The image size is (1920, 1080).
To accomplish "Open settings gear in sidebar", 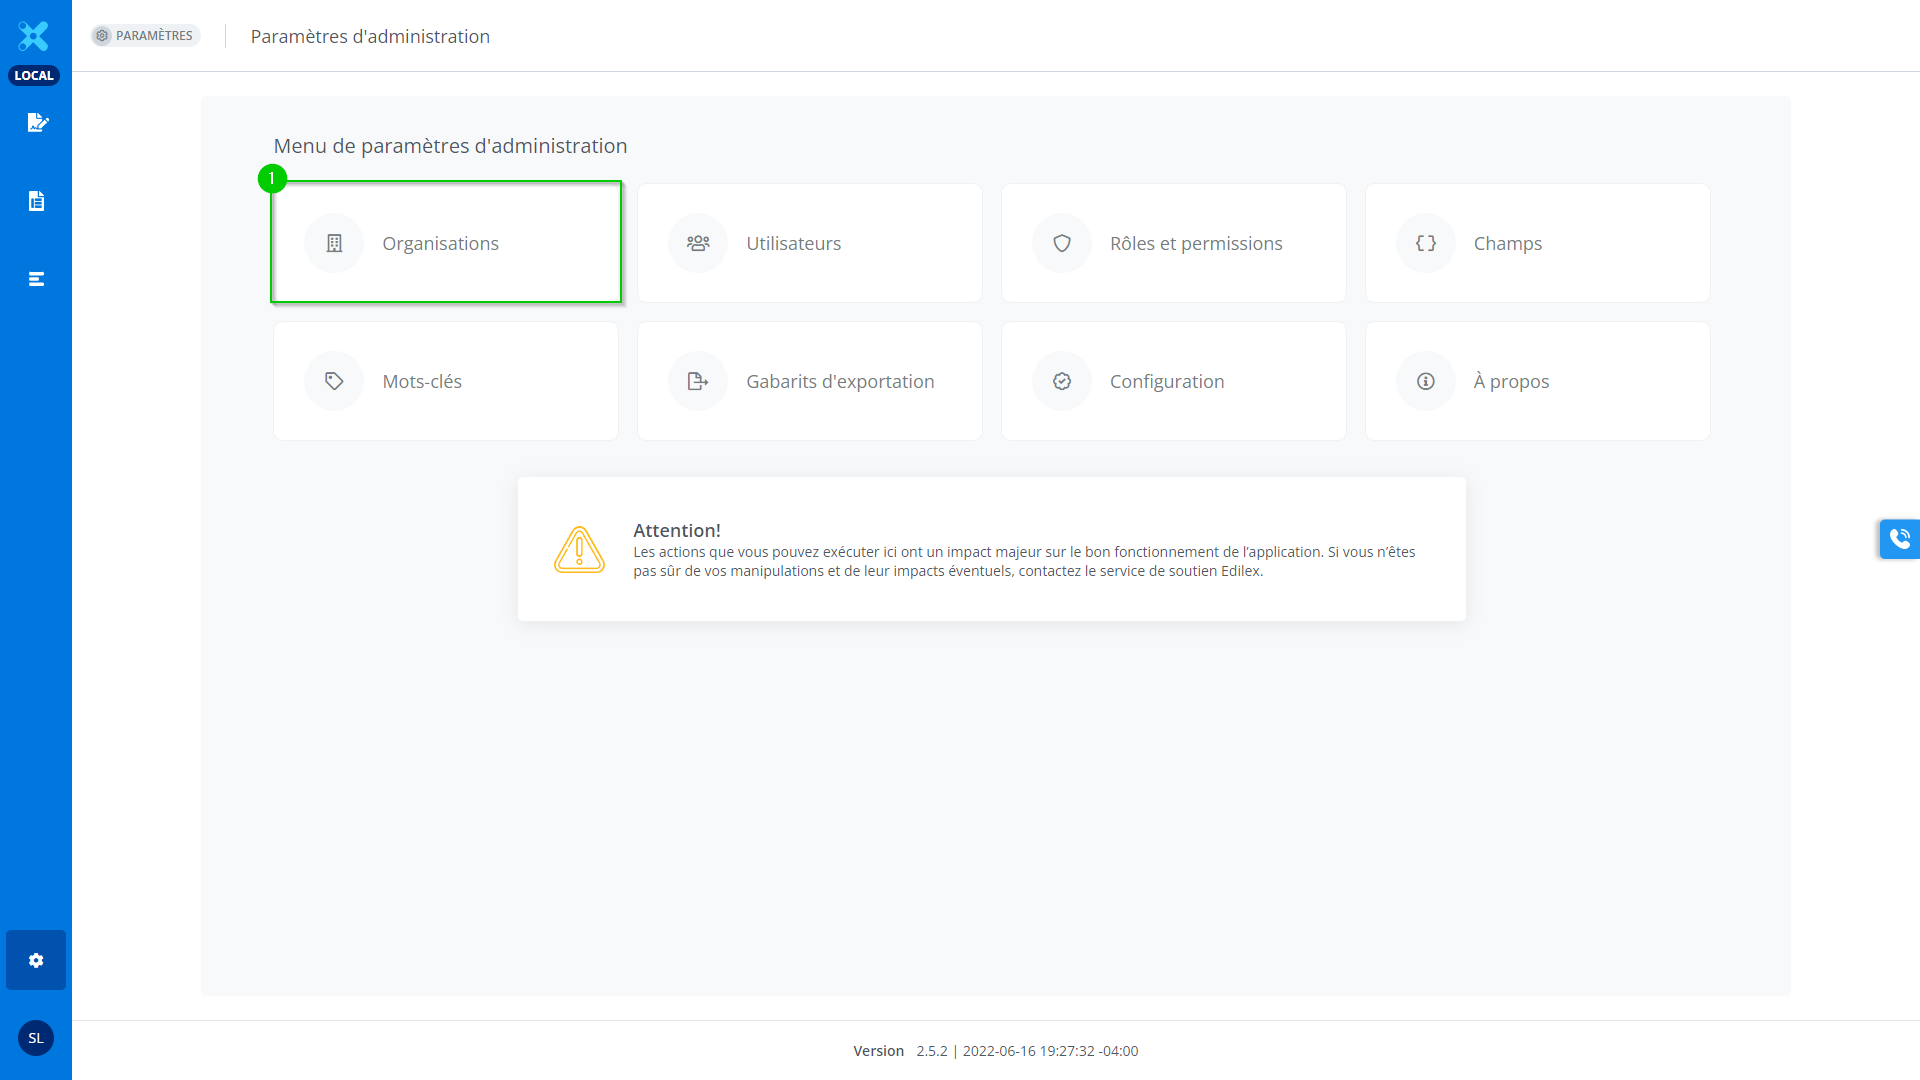I will [x=36, y=960].
